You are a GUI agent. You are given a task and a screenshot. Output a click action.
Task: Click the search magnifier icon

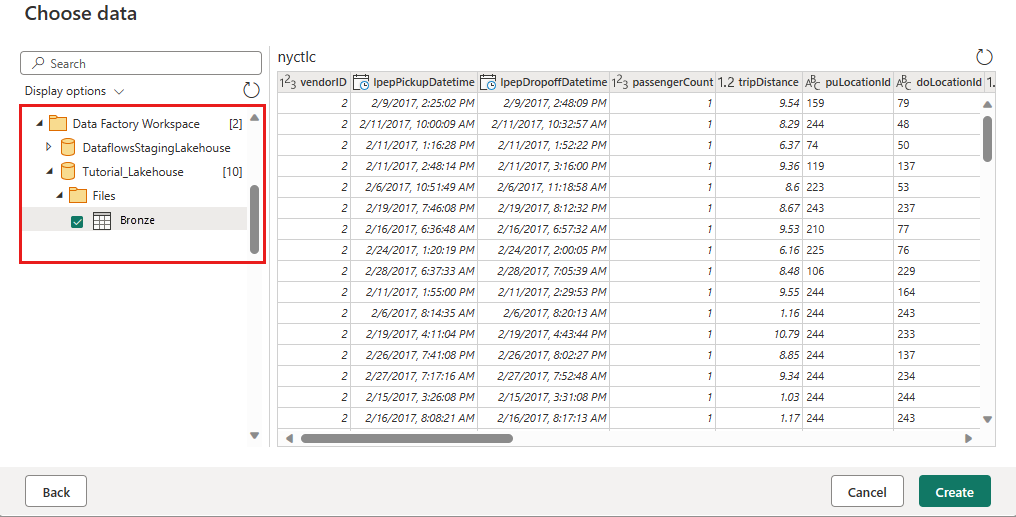[x=38, y=63]
